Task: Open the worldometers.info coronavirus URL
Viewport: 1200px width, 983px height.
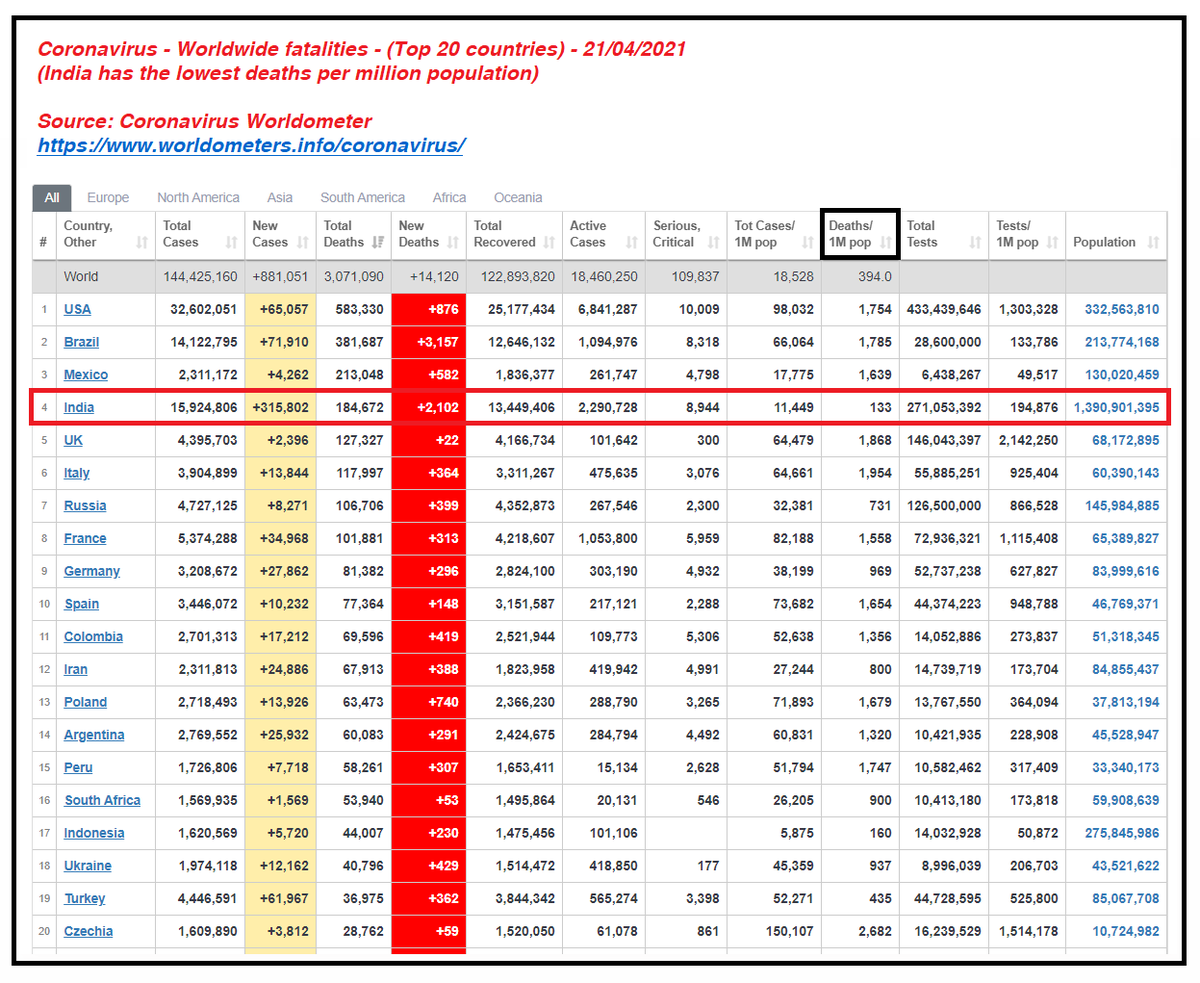Action: (251, 145)
